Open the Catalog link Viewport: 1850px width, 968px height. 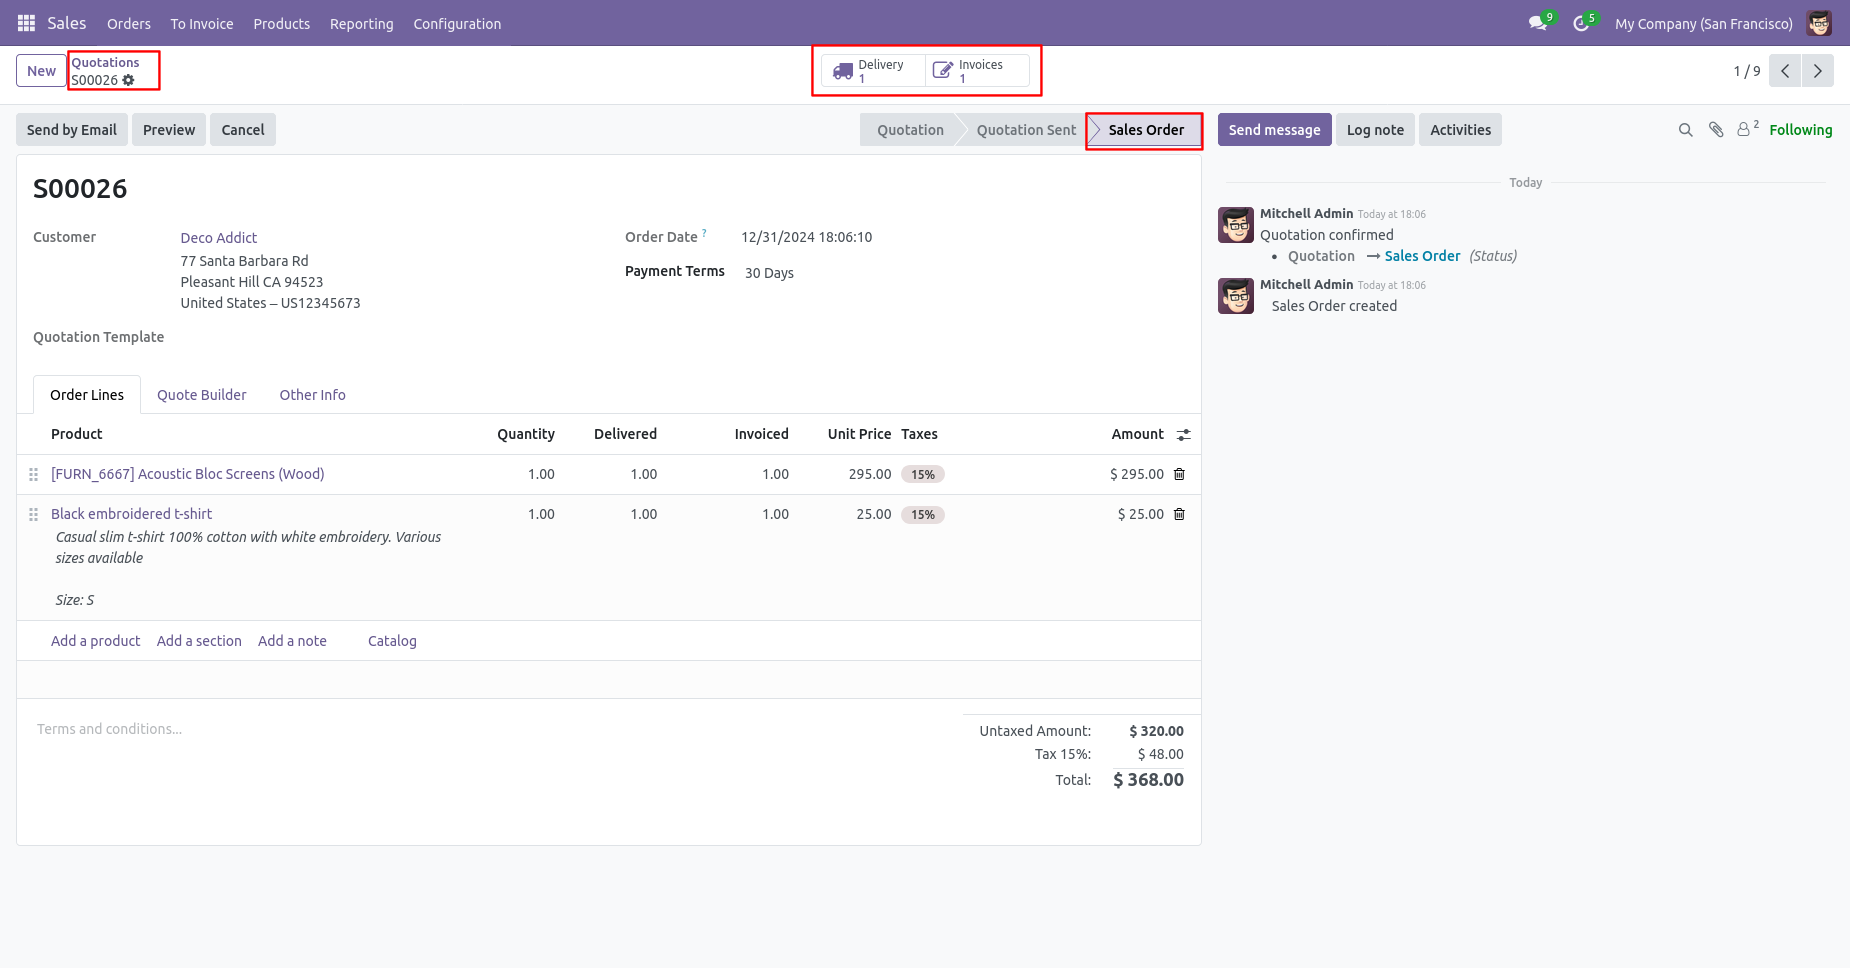(392, 641)
